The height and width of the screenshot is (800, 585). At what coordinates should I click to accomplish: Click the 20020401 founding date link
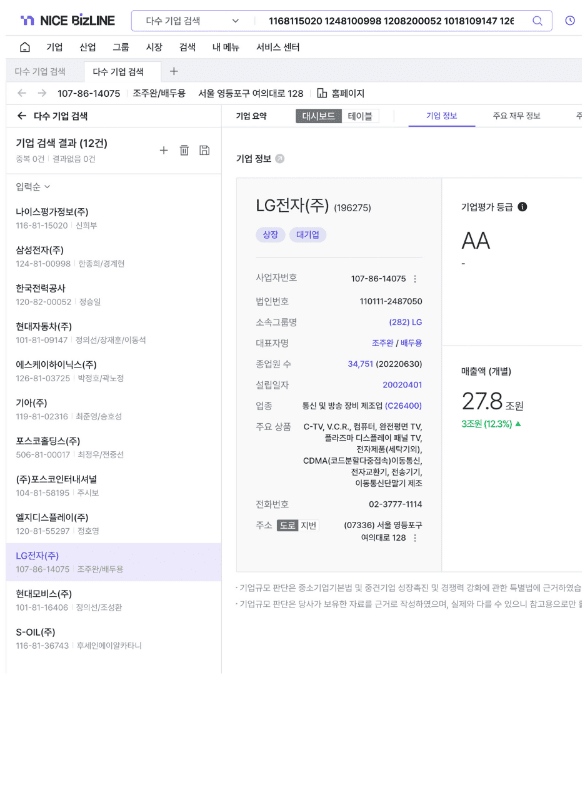click(402, 385)
